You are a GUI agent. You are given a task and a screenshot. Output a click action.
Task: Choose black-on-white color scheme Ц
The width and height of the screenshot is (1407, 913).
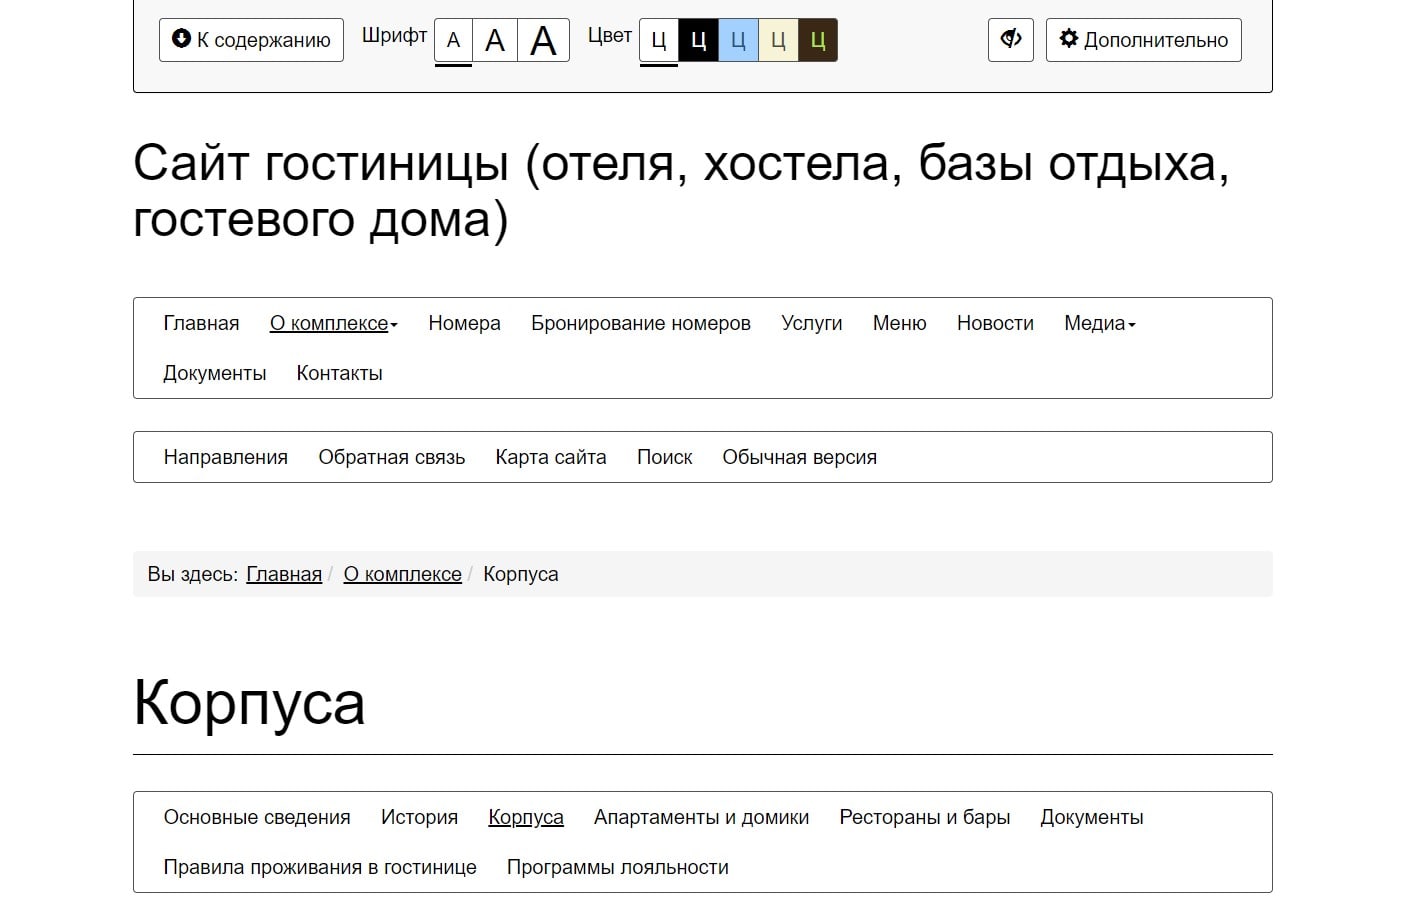[x=658, y=41]
